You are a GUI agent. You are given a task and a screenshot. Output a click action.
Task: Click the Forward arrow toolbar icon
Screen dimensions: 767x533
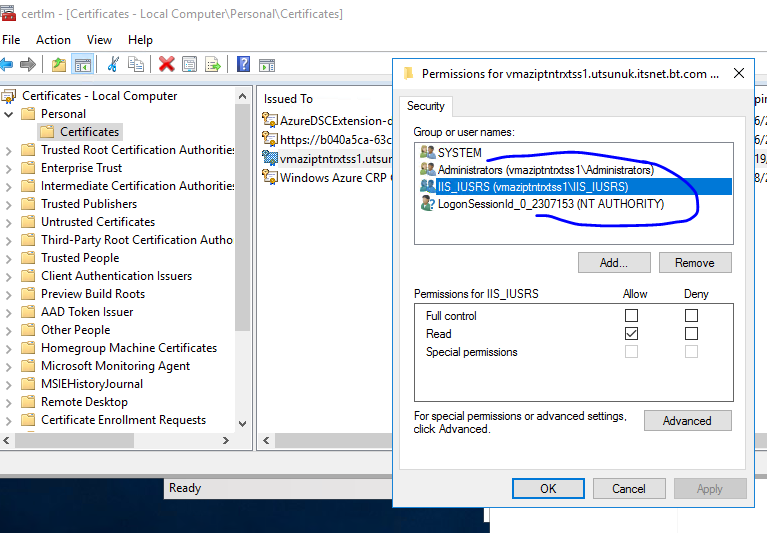pyautogui.click(x=28, y=64)
